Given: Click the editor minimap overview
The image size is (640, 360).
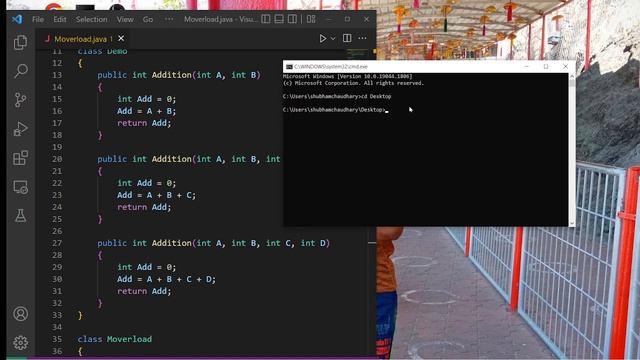Looking at the screenshot, I should [357, 52].
